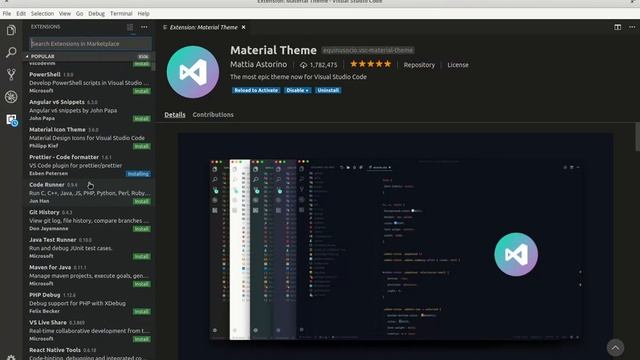This screenshot has height=360, width=640.
Task: Open Source Control view in activity bar
Action: (x=11, y=74)
